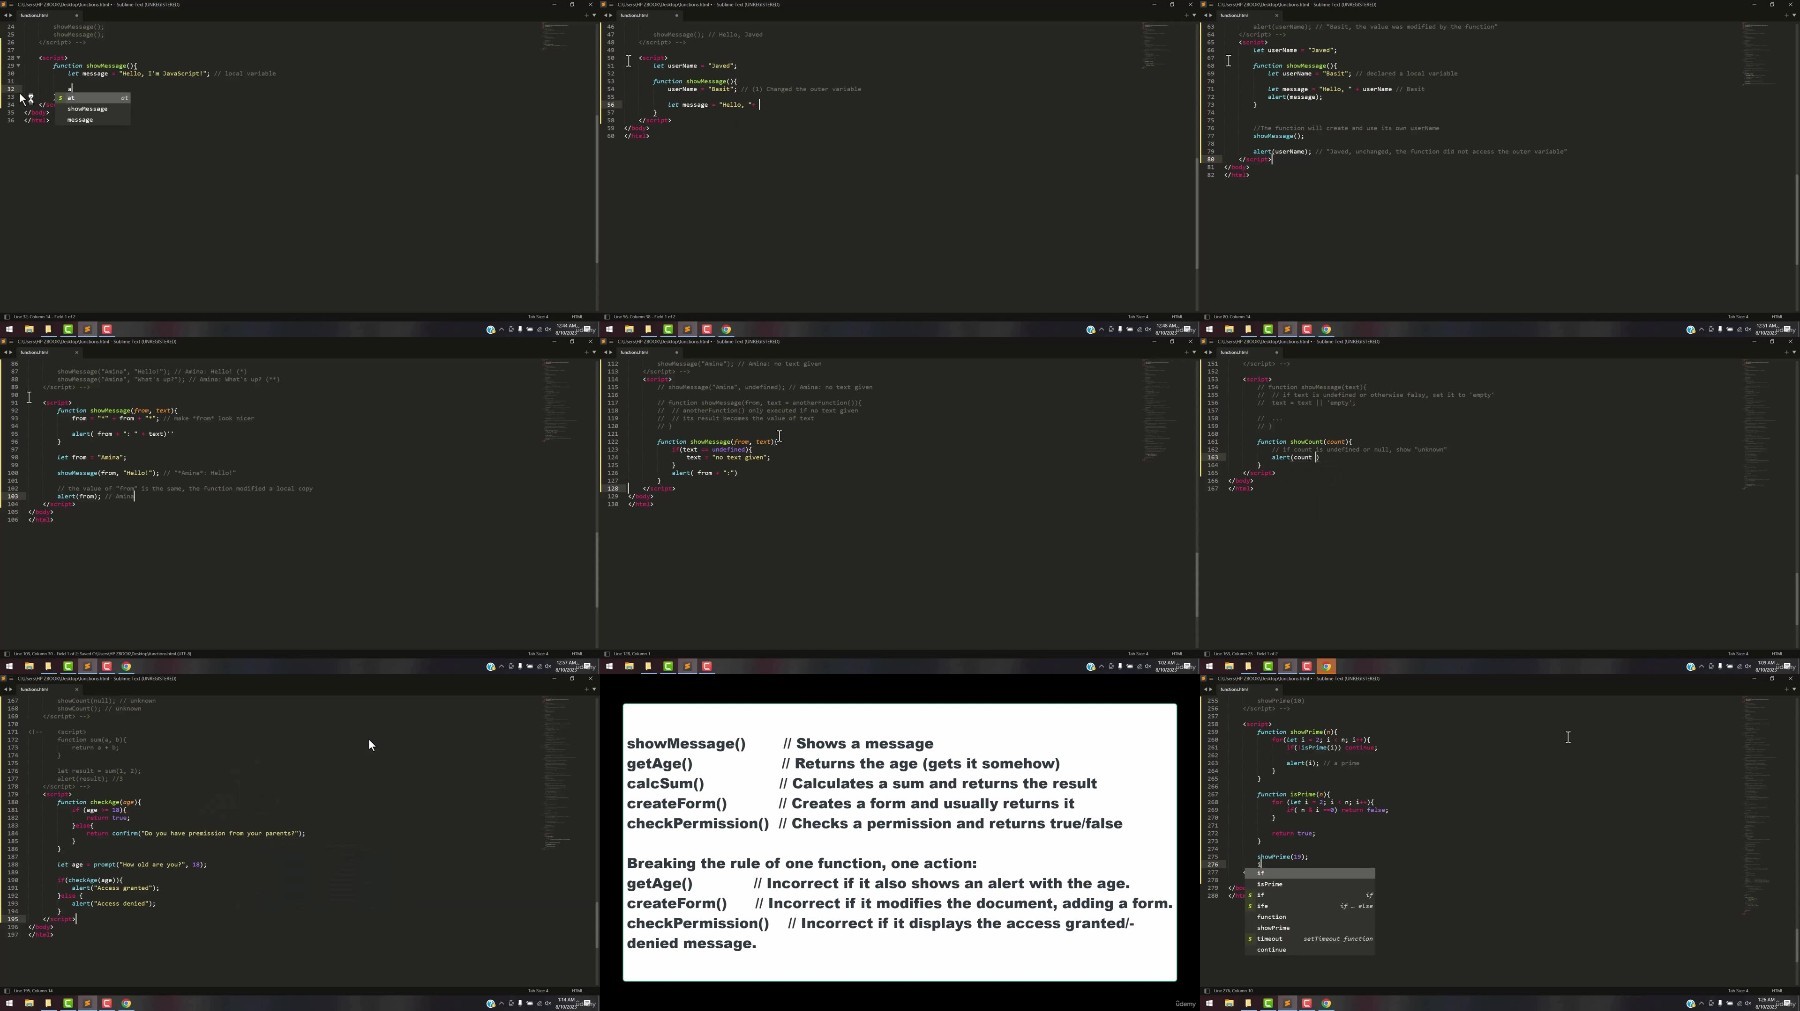Screen dimensions: 1800x1011
Task: Click 'alert(from); // Amina' on line 103
Action: tap(95, 497)
